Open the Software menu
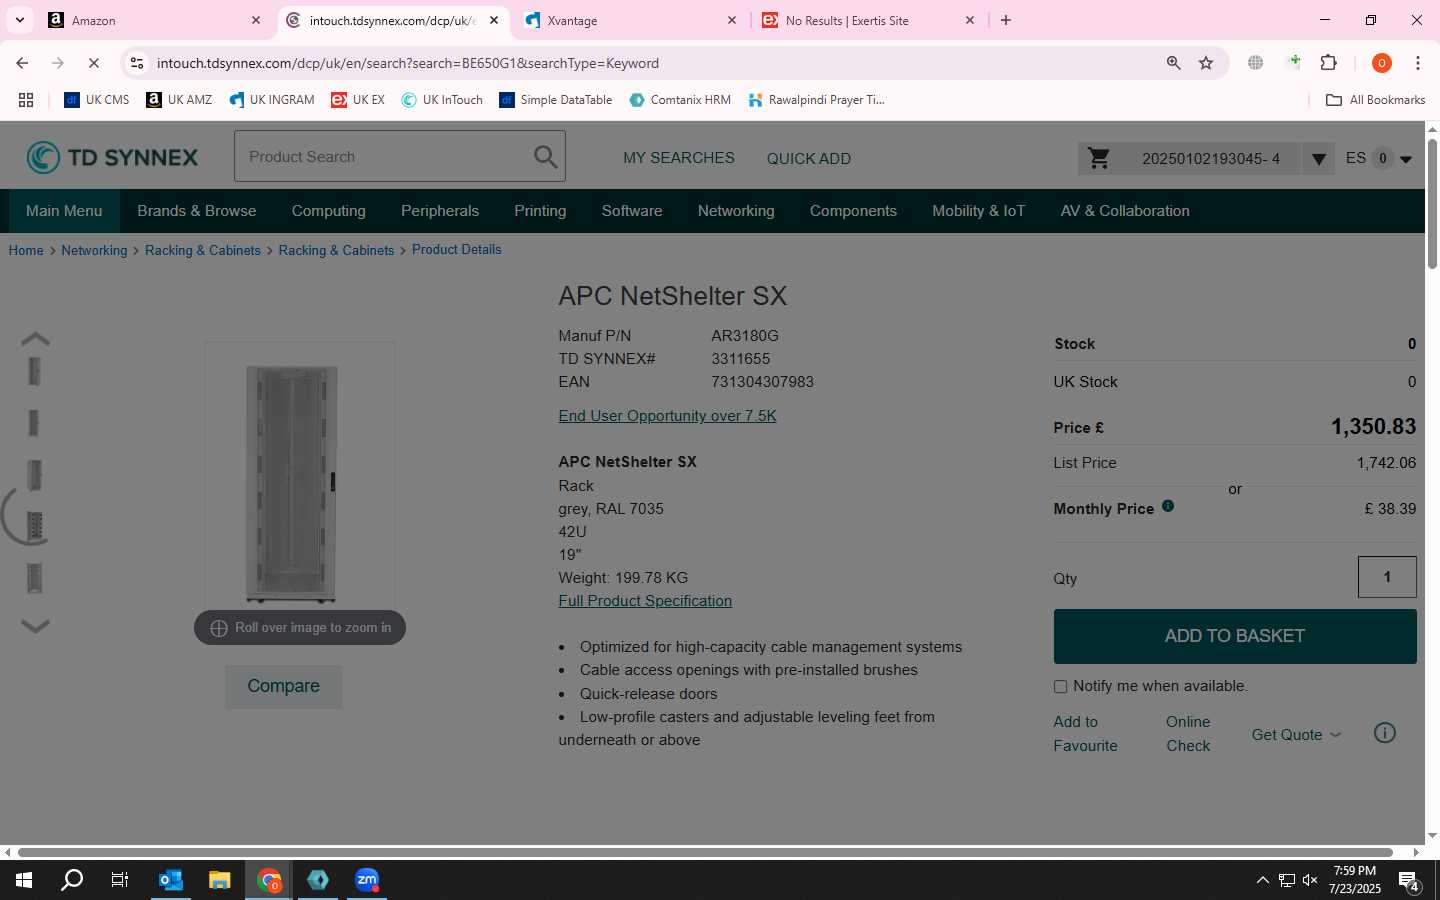This screenshot has width=1440, height=900. click(632, 211)
